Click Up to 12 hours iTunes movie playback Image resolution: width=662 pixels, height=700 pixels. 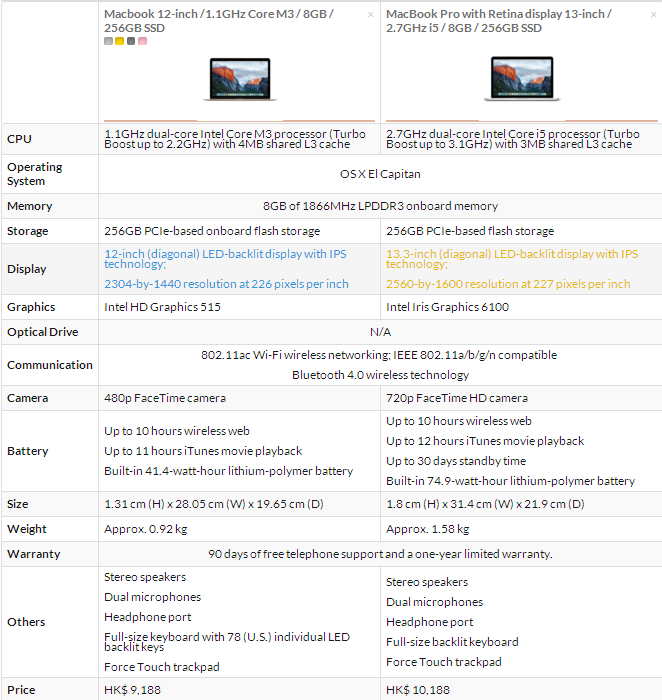point(485,441)
